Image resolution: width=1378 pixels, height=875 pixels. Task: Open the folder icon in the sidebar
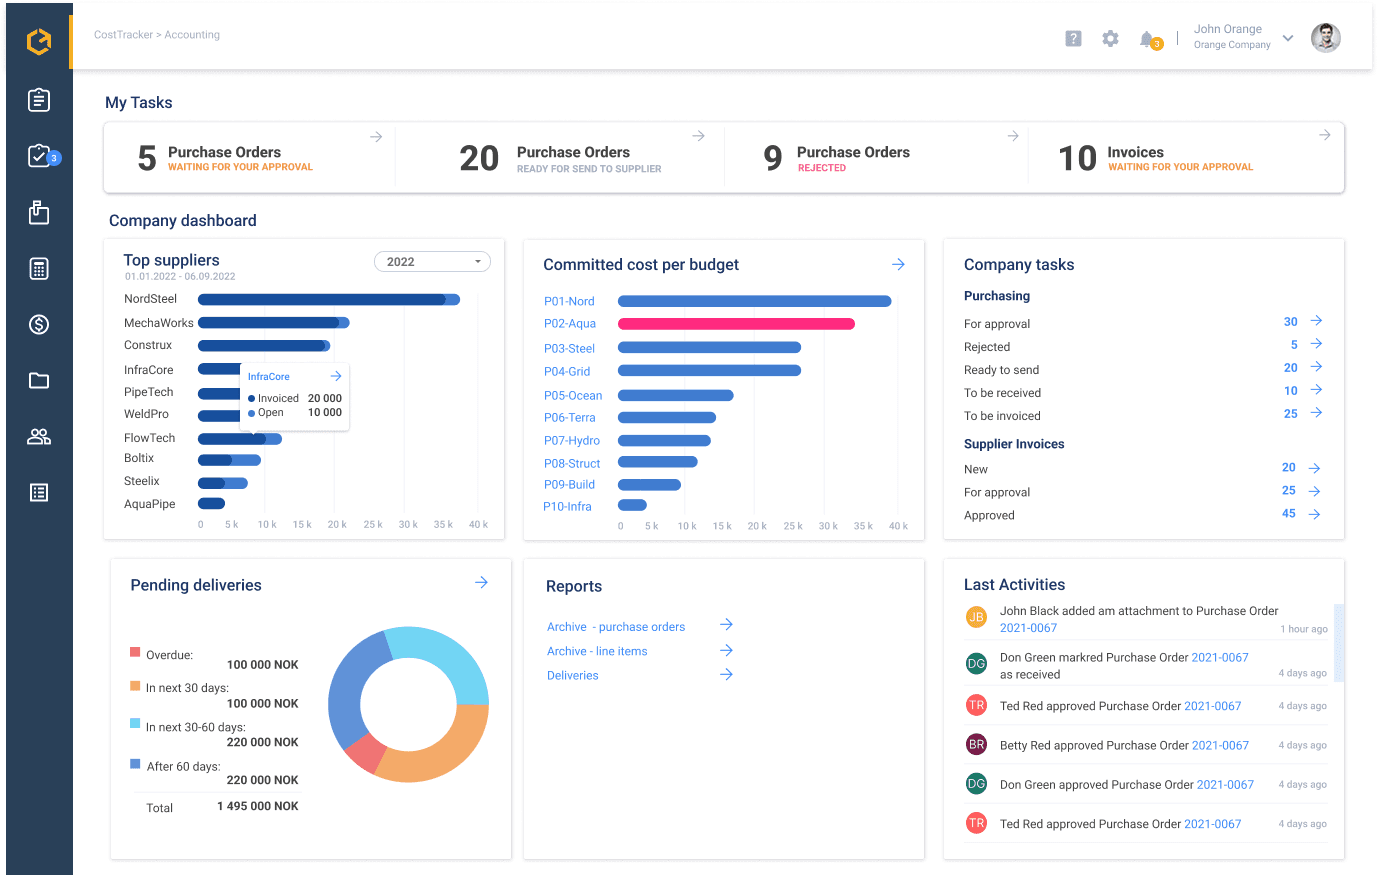coord(38,380)
